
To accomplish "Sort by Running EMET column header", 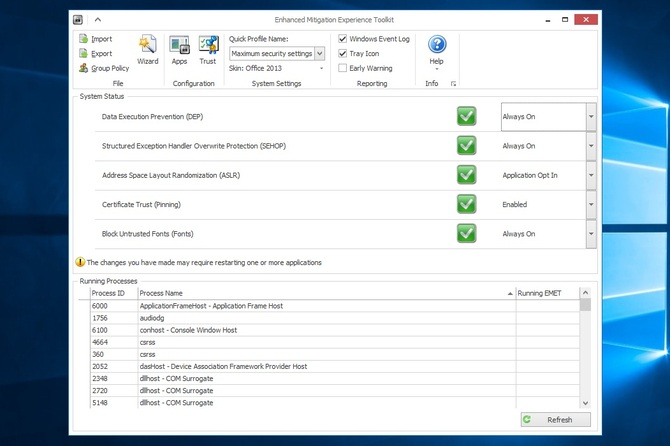I will tap(548, 293).
